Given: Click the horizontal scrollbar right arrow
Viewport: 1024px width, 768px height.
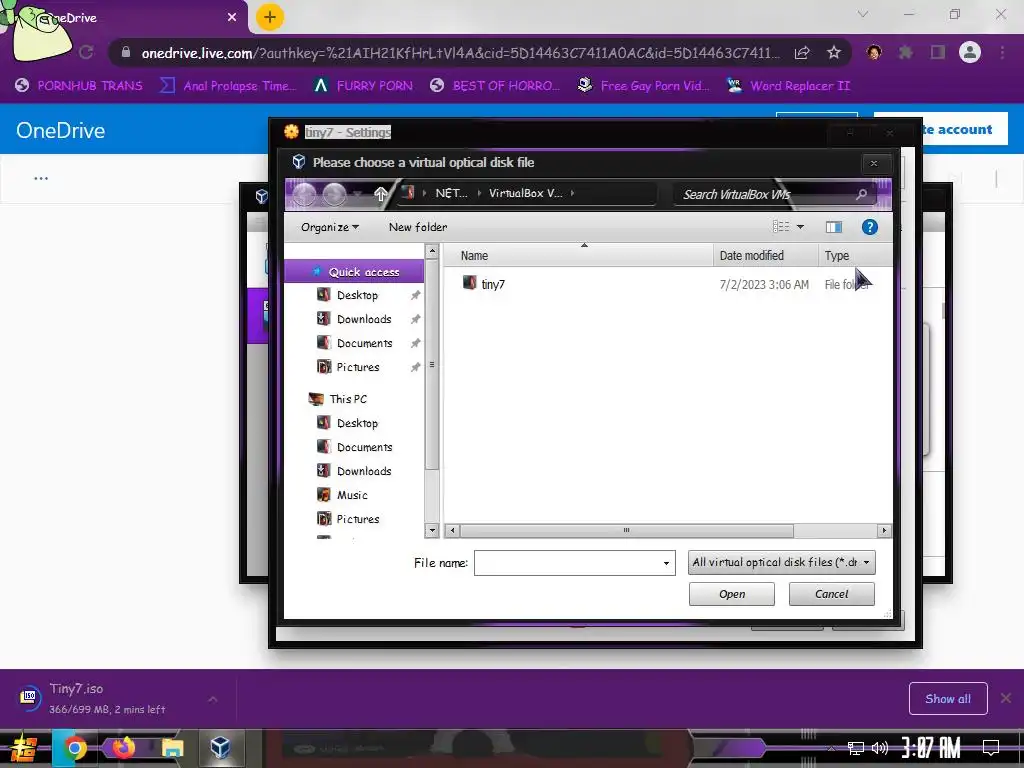Looking at the screenshot, I should click(884, 530).
